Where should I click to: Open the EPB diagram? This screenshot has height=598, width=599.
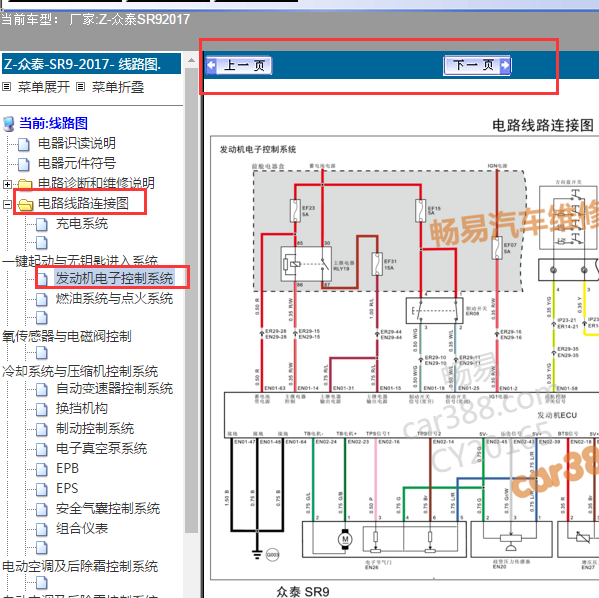[x=67, y=468]
